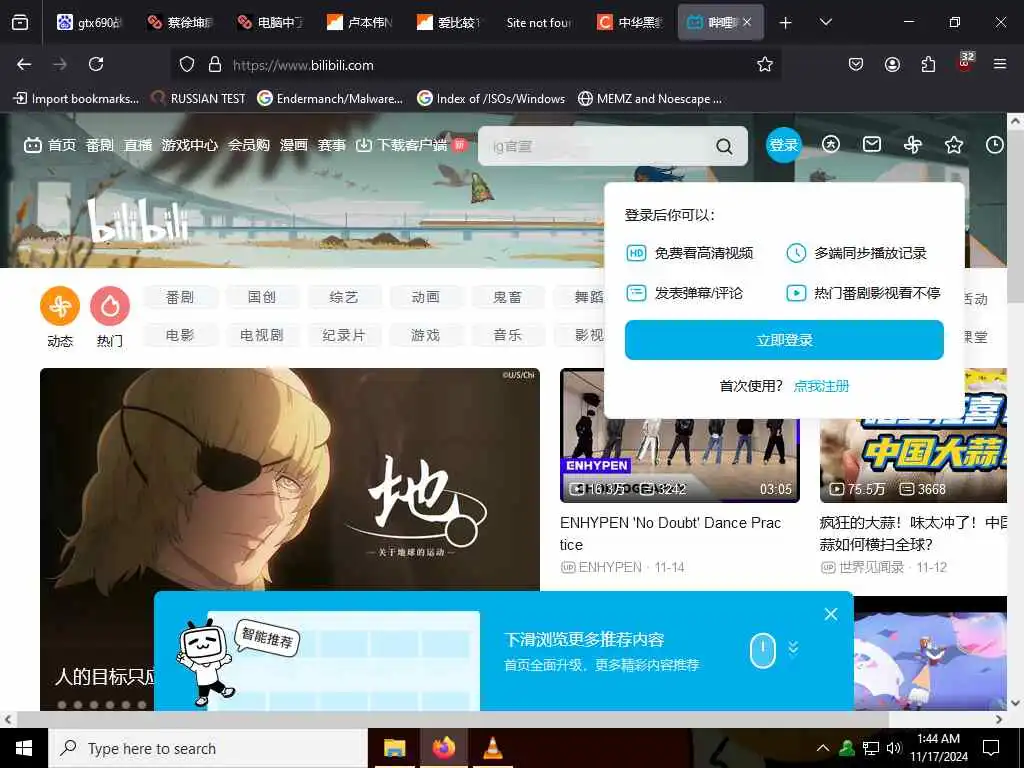Show hidden system tray icons chevron
This screenshot has width=1024, height=768.
point(823,748)
